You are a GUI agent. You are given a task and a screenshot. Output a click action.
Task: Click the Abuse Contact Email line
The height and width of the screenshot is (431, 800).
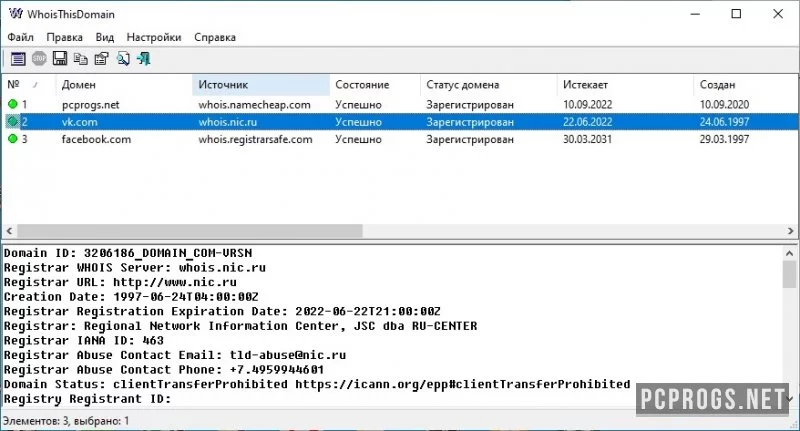[175, 355]
